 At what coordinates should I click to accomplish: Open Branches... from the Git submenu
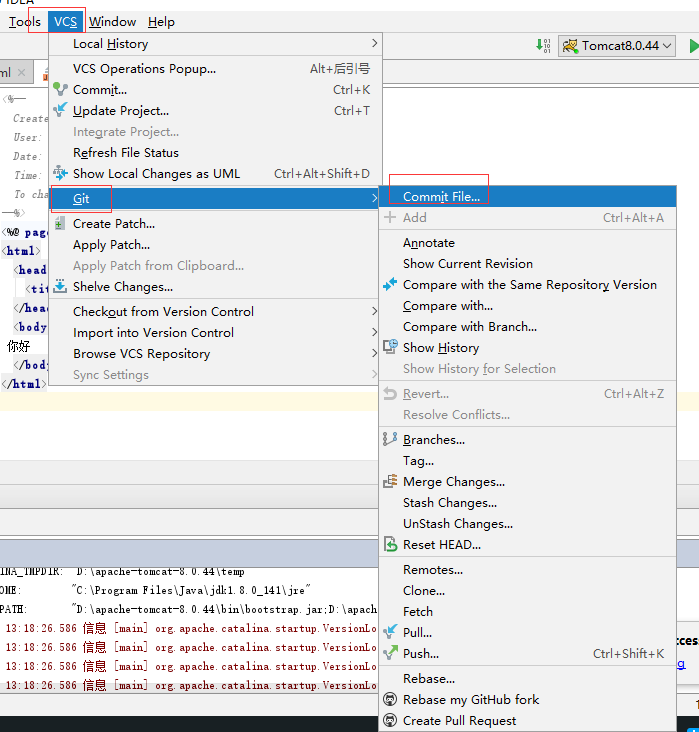pos(433,440)
